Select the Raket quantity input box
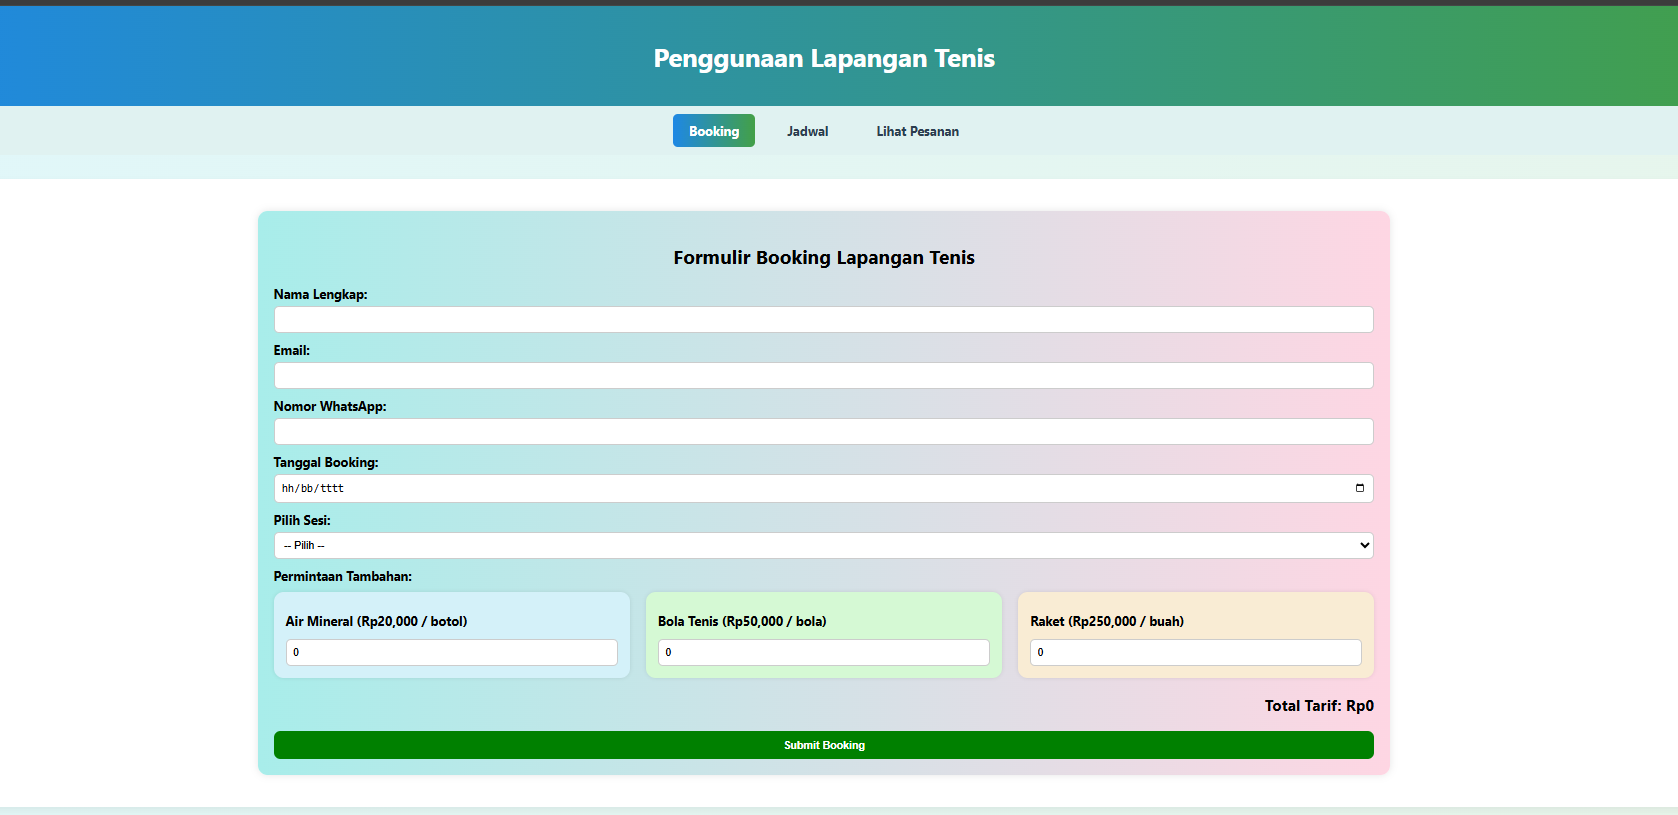The width and height of the screenshot is (1678, 815). 1195,652
